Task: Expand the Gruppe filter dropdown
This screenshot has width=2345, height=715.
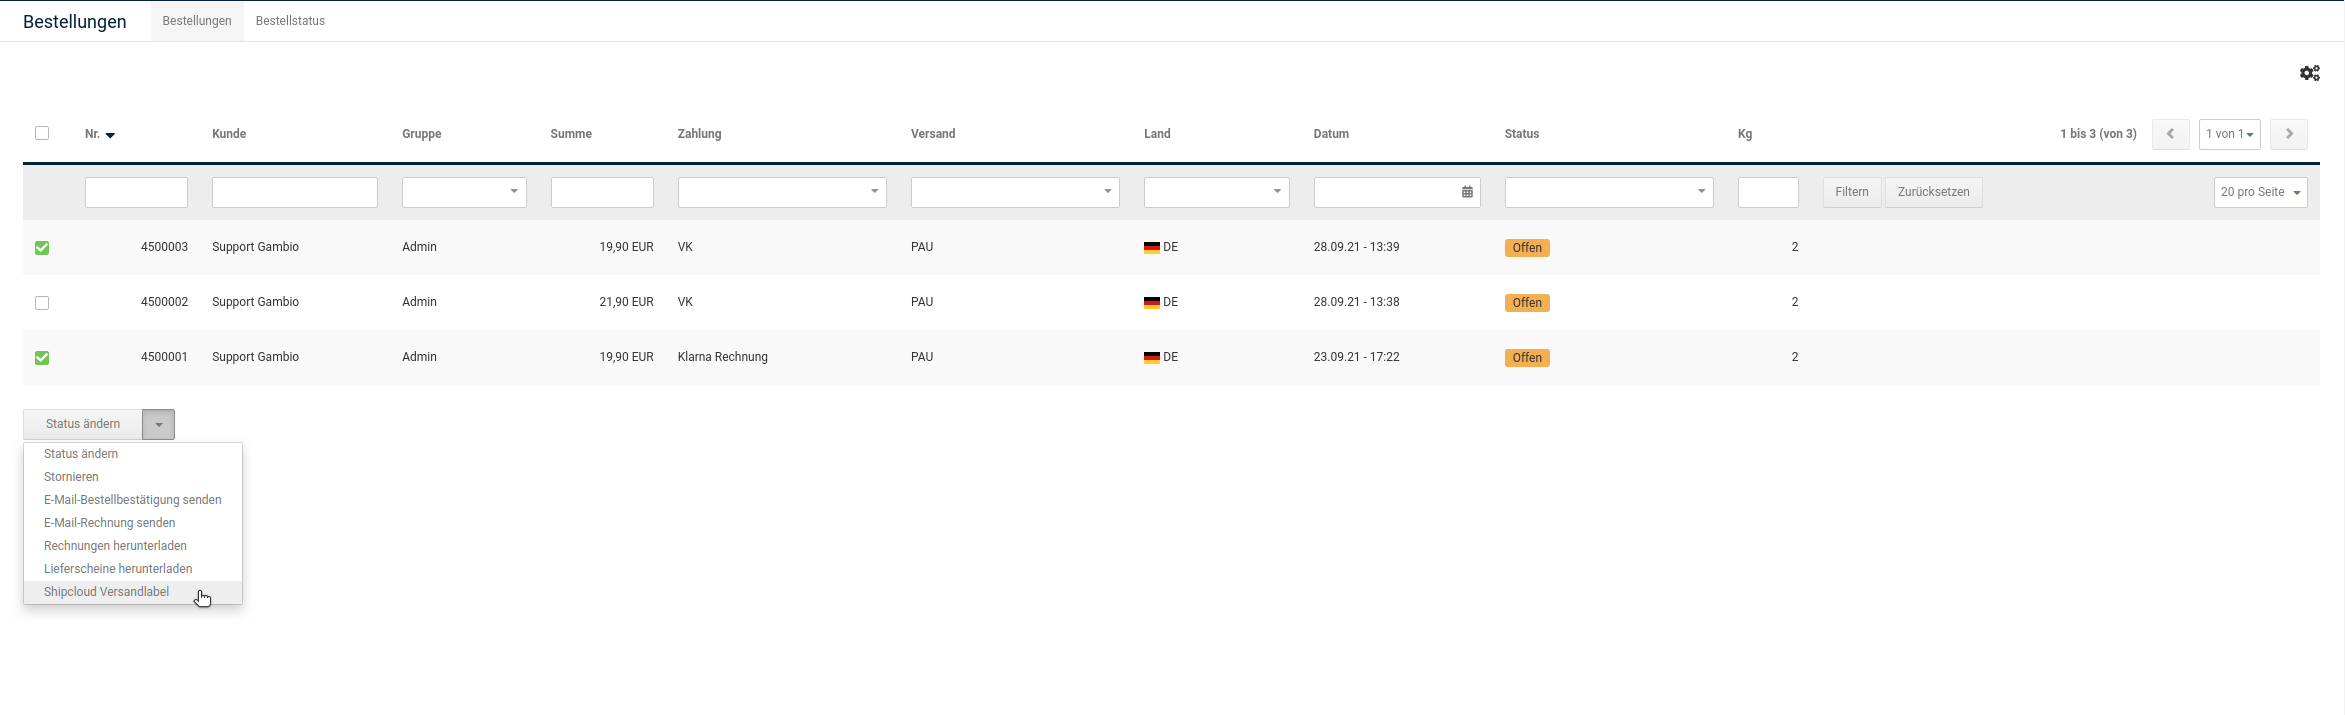Action: point(464,192)
